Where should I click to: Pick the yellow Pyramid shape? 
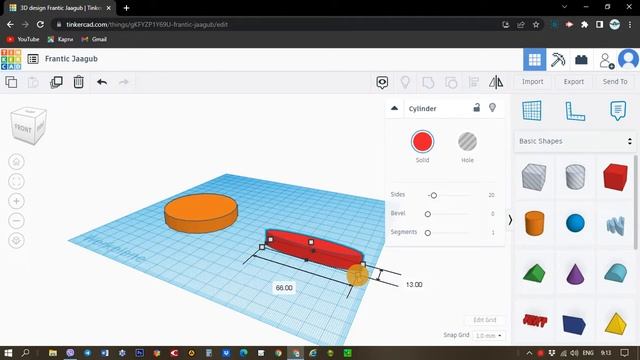click(616, 324)
